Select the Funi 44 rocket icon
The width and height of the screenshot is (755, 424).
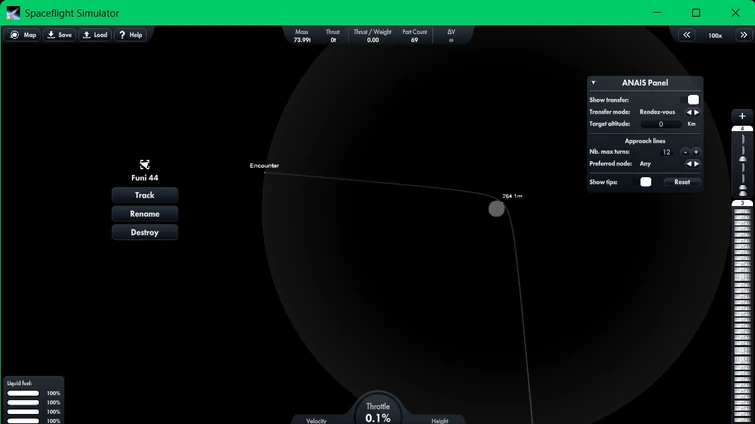(144, 165)
